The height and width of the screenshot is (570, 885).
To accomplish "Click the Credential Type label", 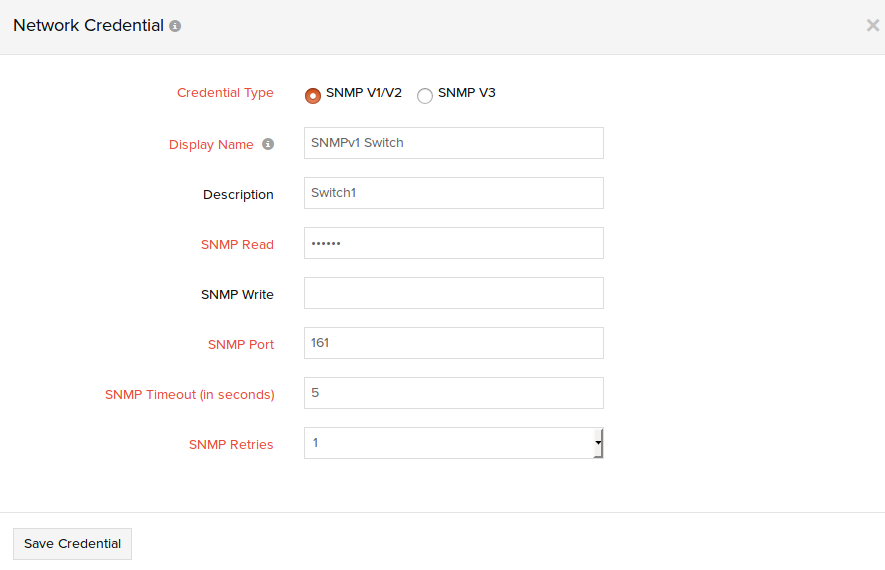I will point(225,93).
